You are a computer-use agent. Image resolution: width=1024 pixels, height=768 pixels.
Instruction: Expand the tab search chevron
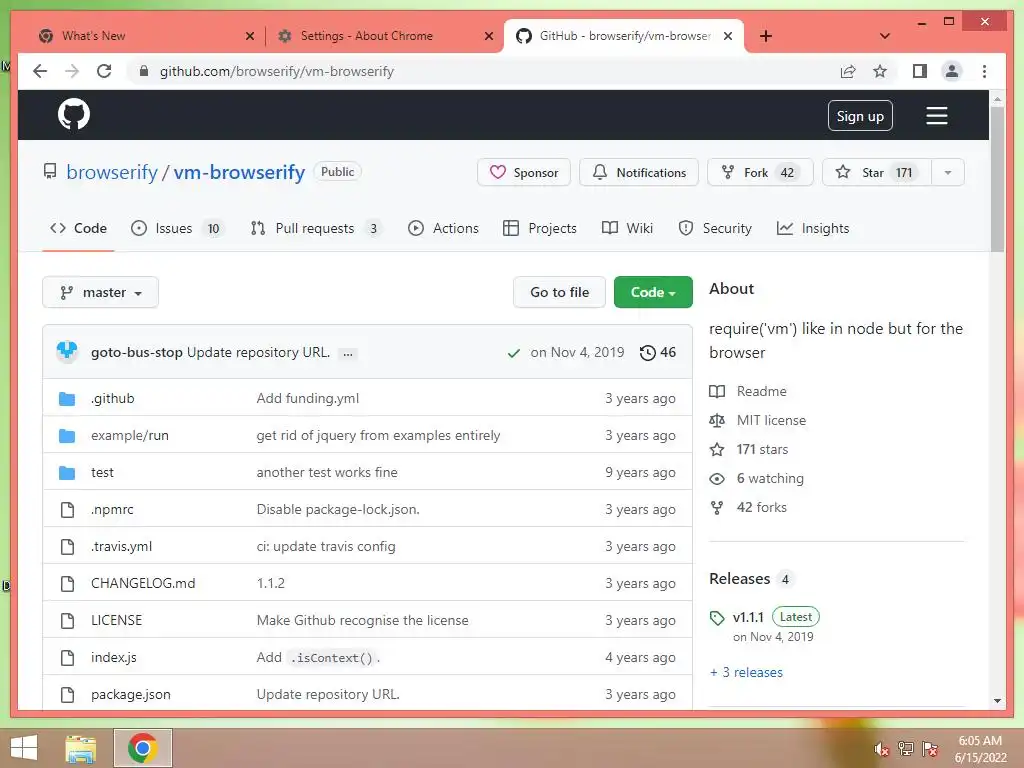point(885,36)
